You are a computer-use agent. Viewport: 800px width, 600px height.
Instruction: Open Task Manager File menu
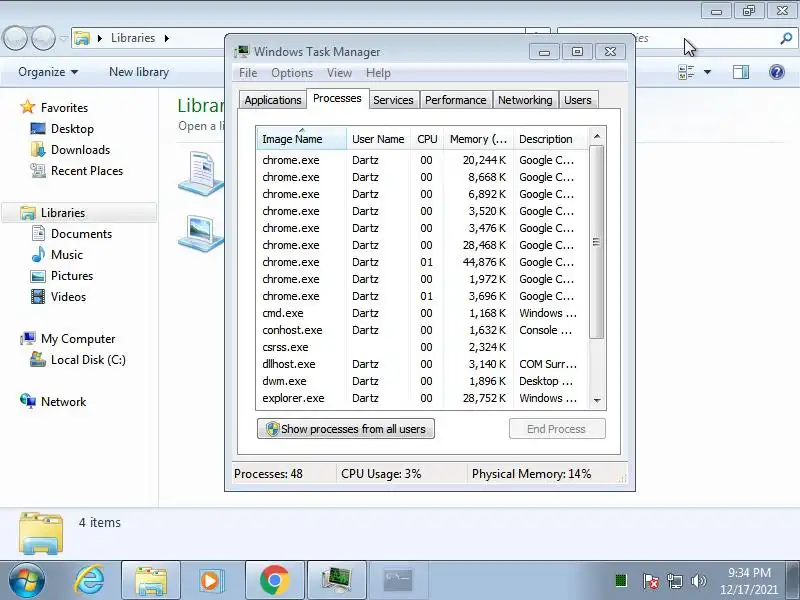(x=248, y=73)
